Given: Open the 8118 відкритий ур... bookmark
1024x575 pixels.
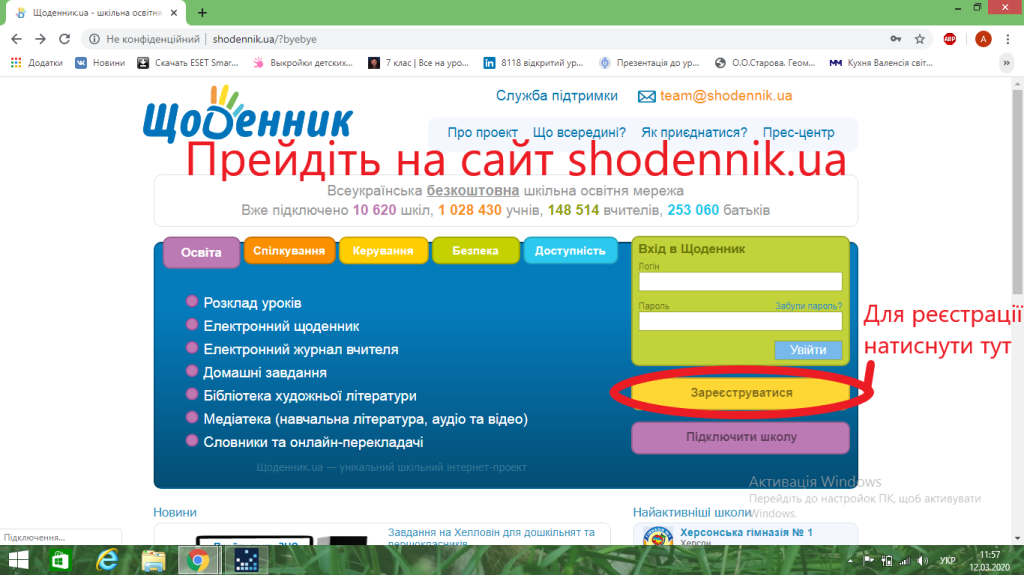Looking at the screenshot, I should (x=534, y=63).
